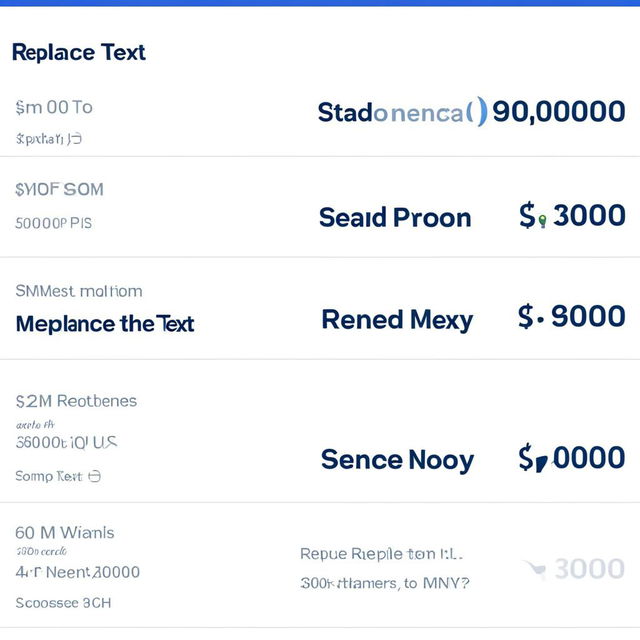Viewport: 640px width, 640px height.
Task: Select the $ 3000 amount in Seaid Proon row
Action: 572,215
